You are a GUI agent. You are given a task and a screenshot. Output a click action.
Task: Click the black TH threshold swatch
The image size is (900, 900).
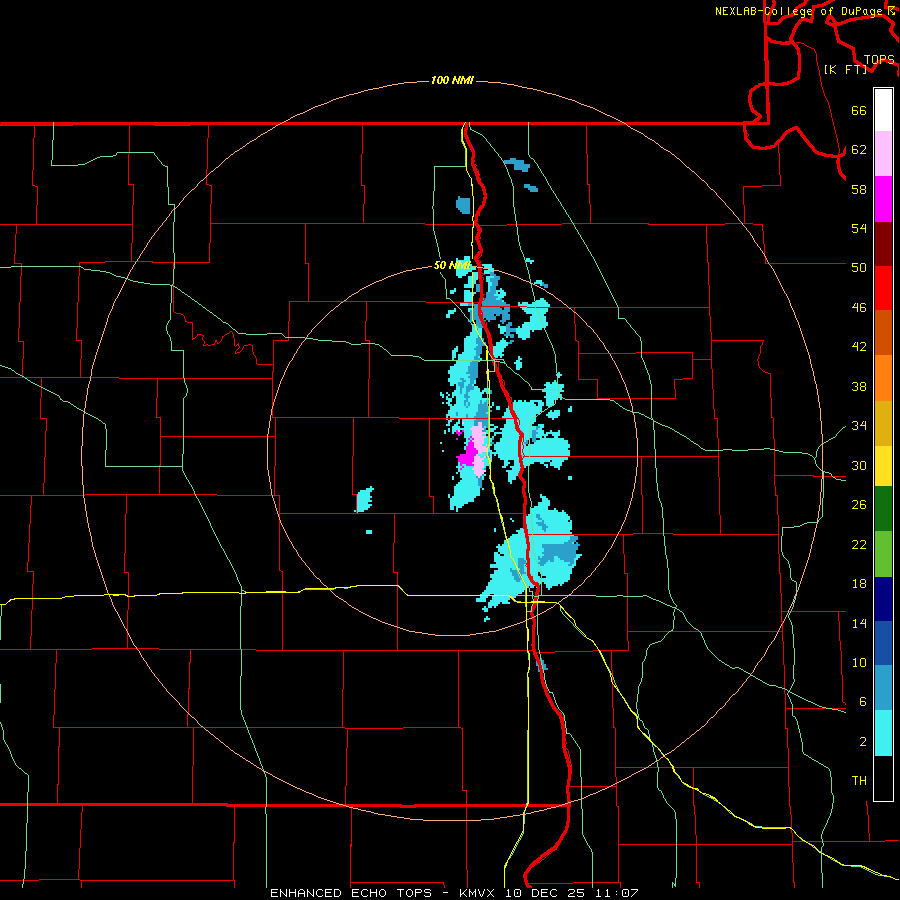883,778
